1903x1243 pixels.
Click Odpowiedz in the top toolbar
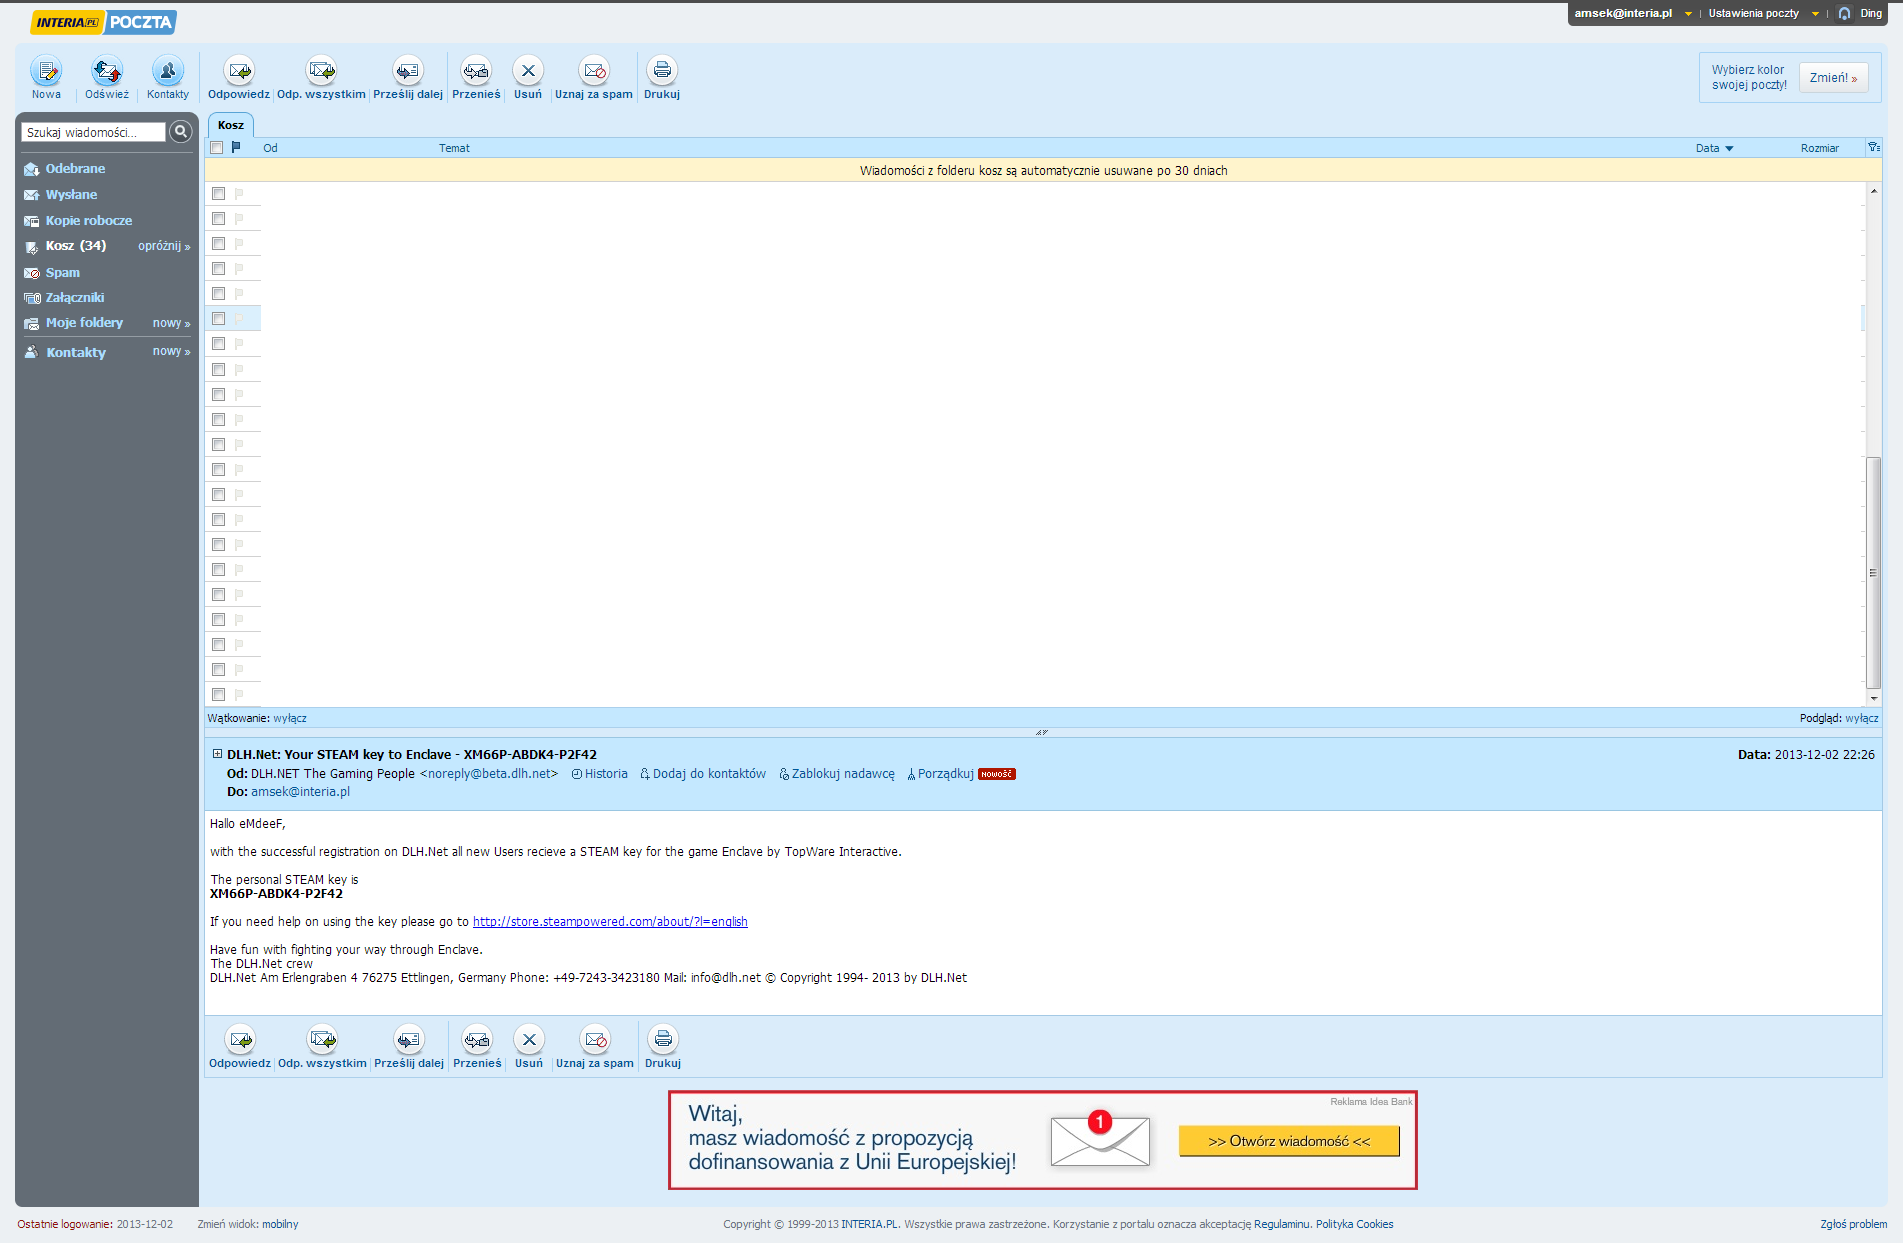(239, 77)
